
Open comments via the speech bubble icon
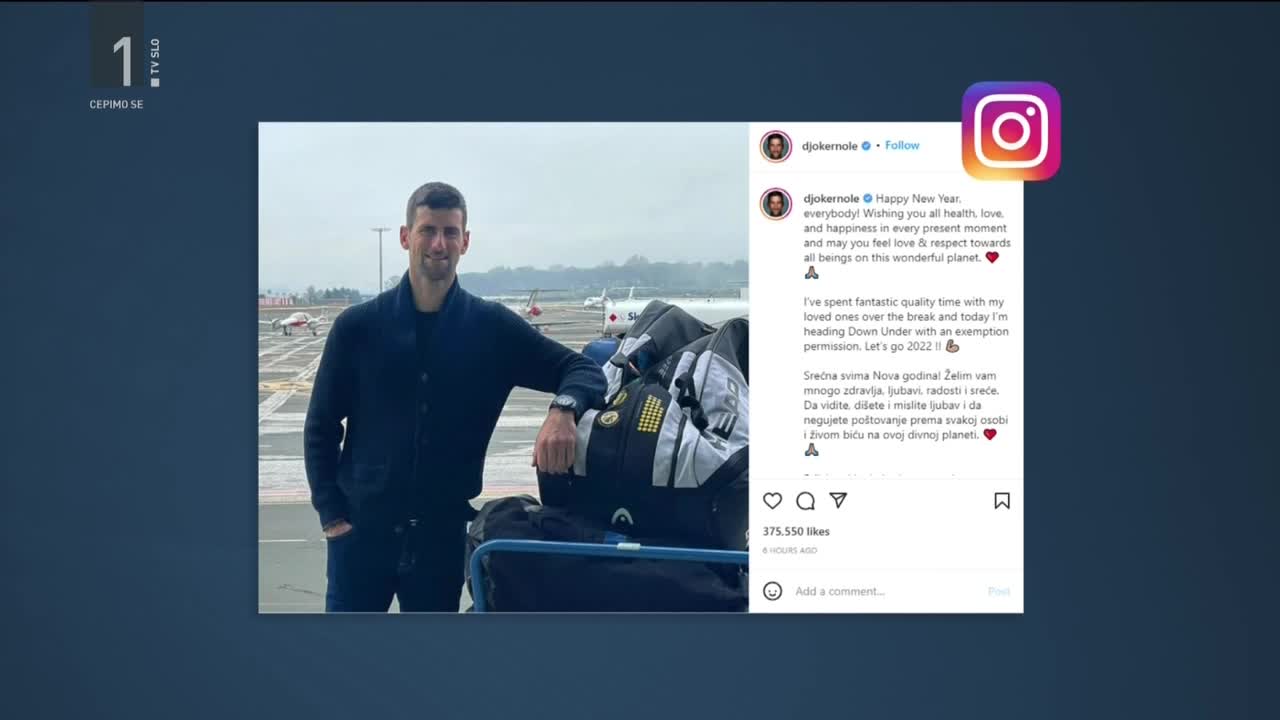point(805,501)
